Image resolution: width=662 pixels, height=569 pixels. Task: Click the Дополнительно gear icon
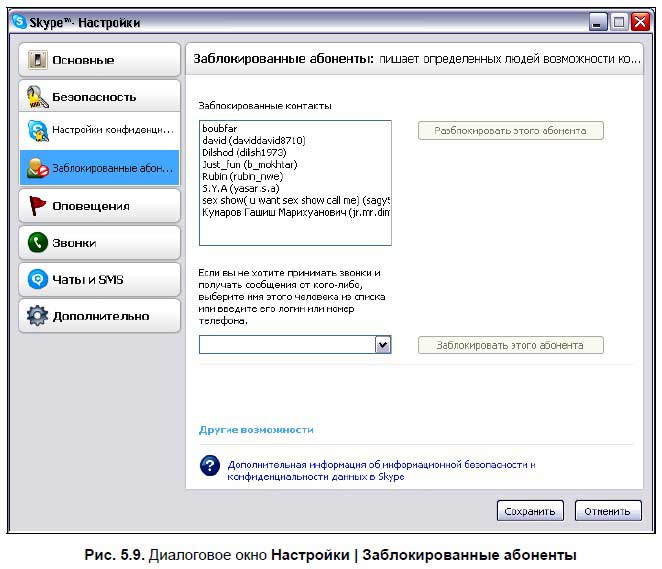point(38,316)
